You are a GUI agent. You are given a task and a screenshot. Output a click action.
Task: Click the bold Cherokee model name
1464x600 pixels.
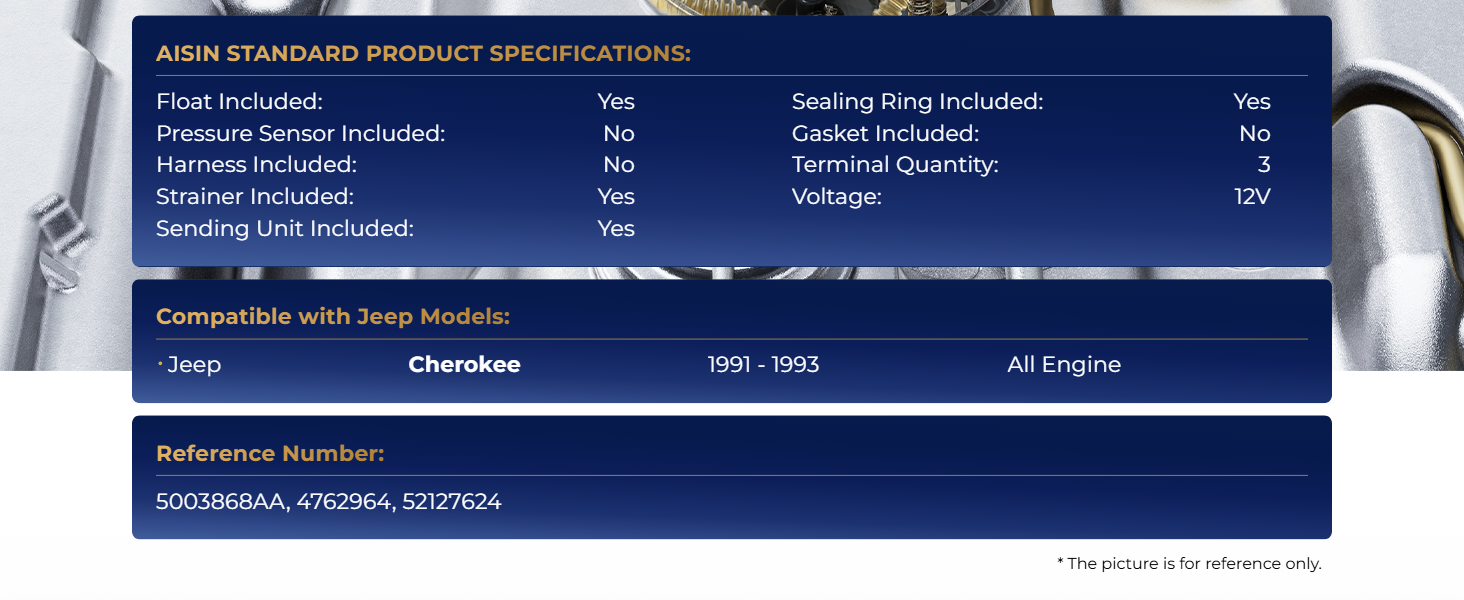pyautogui.click(x=464, y=365)
